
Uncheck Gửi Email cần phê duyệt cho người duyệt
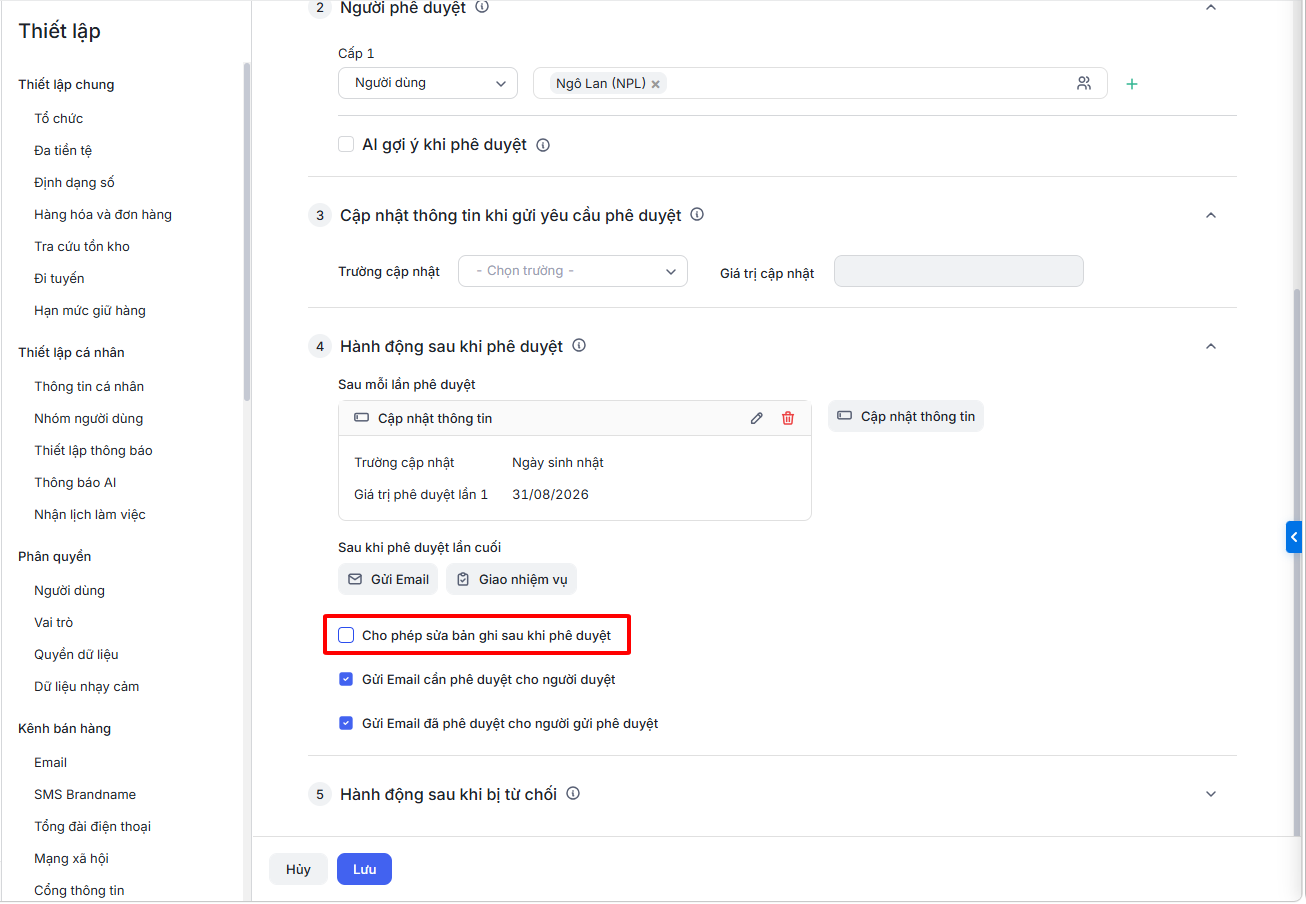pyautogui.click(x=346, y=679)
